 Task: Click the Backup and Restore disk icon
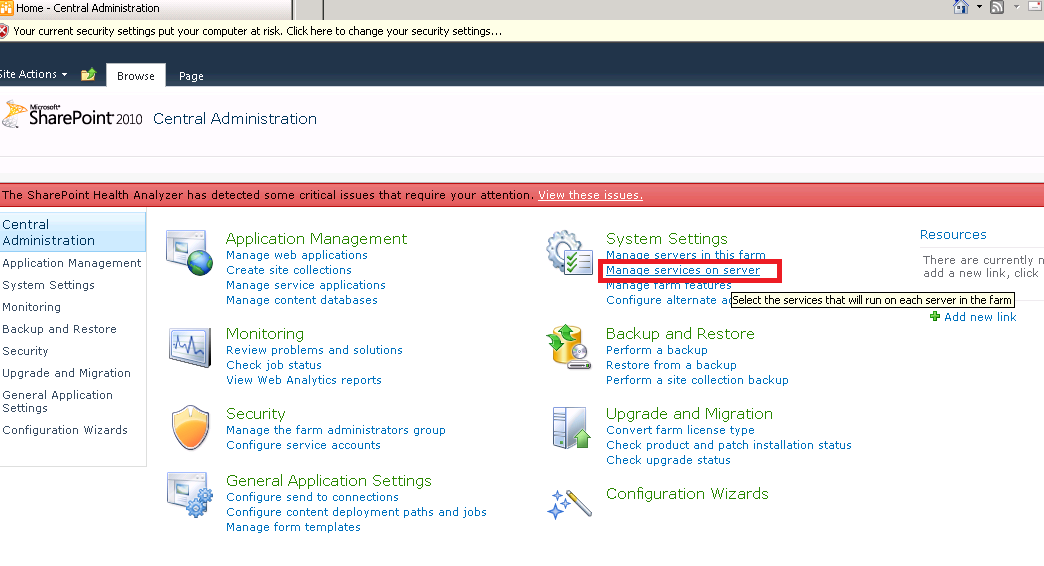point(569,347)
